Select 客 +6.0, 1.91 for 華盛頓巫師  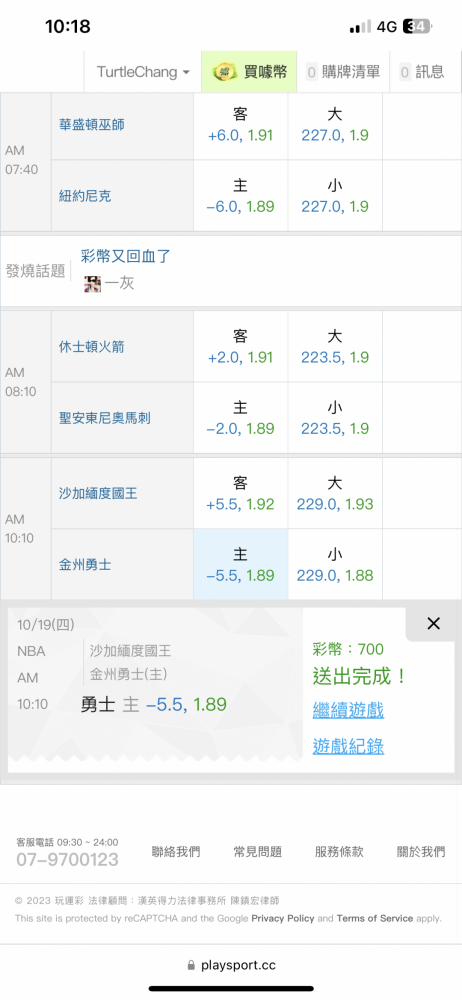pyautogui.click(x=240, y=125)
